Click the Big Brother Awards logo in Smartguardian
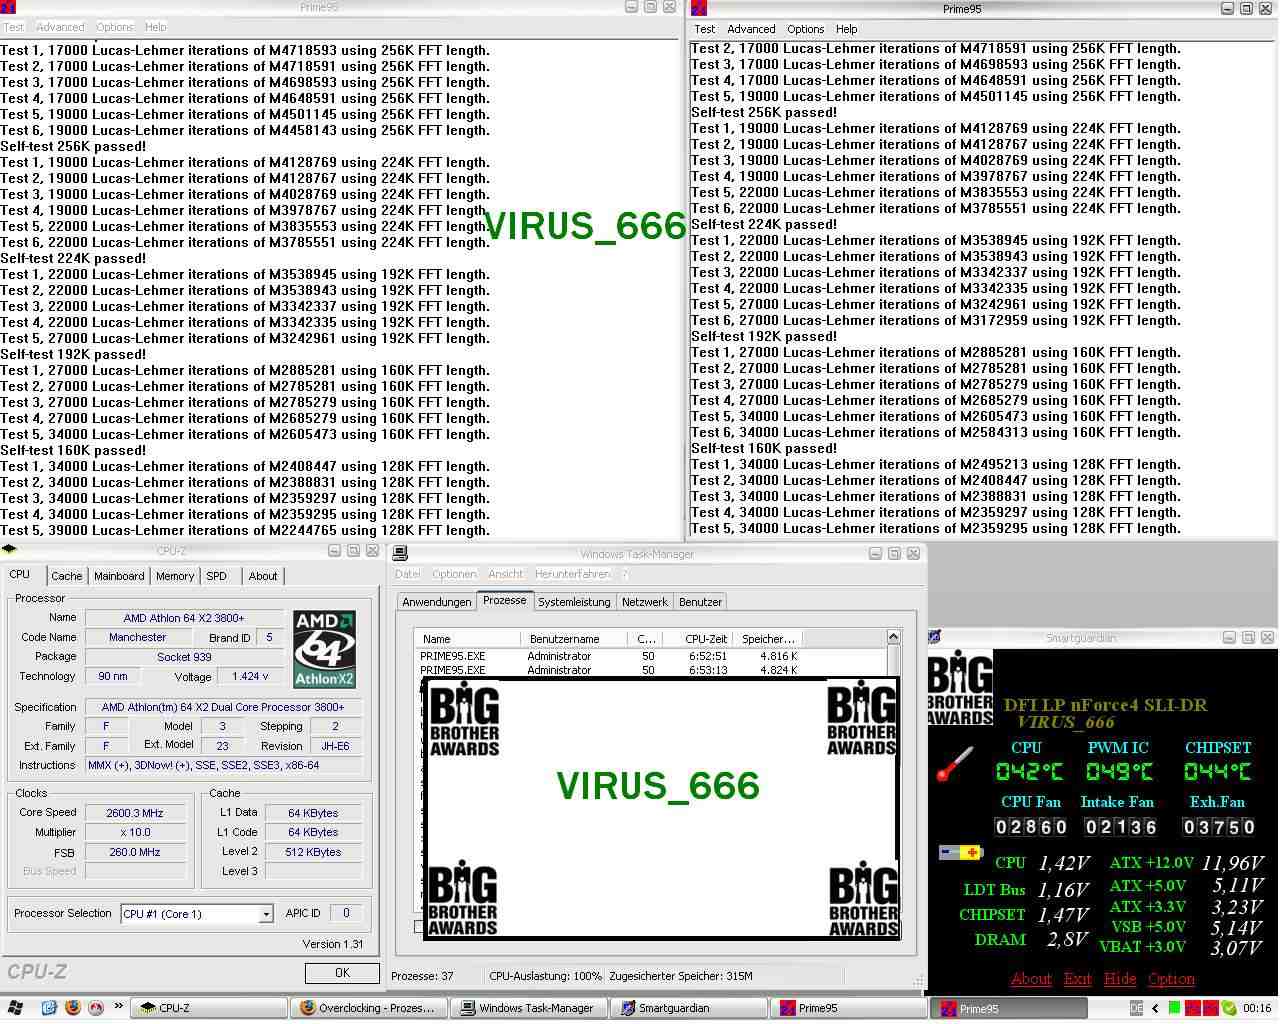 coord(960,688)
